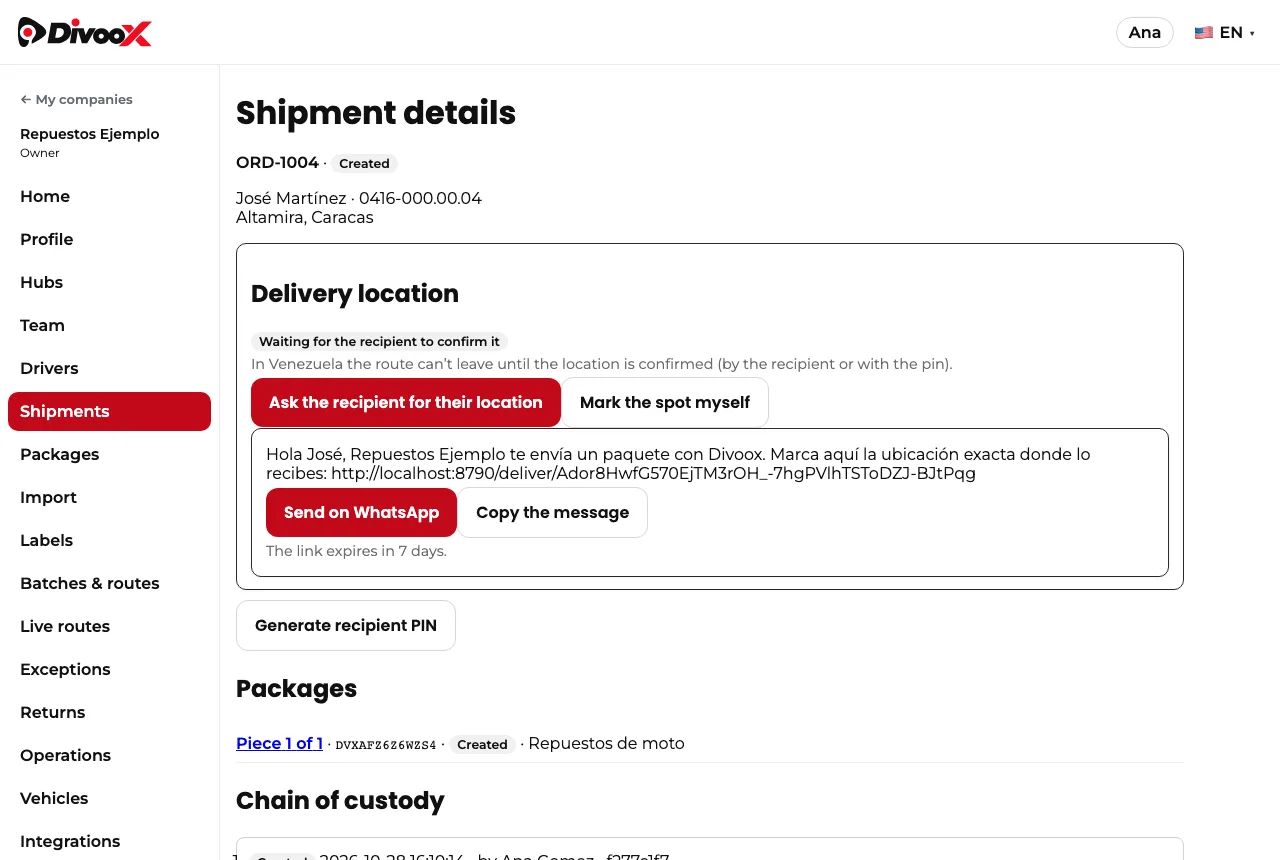The width and height of the screenshot is (1280, 860).
Task: Click the Divoox logo
Action: (x=85, y=32)
